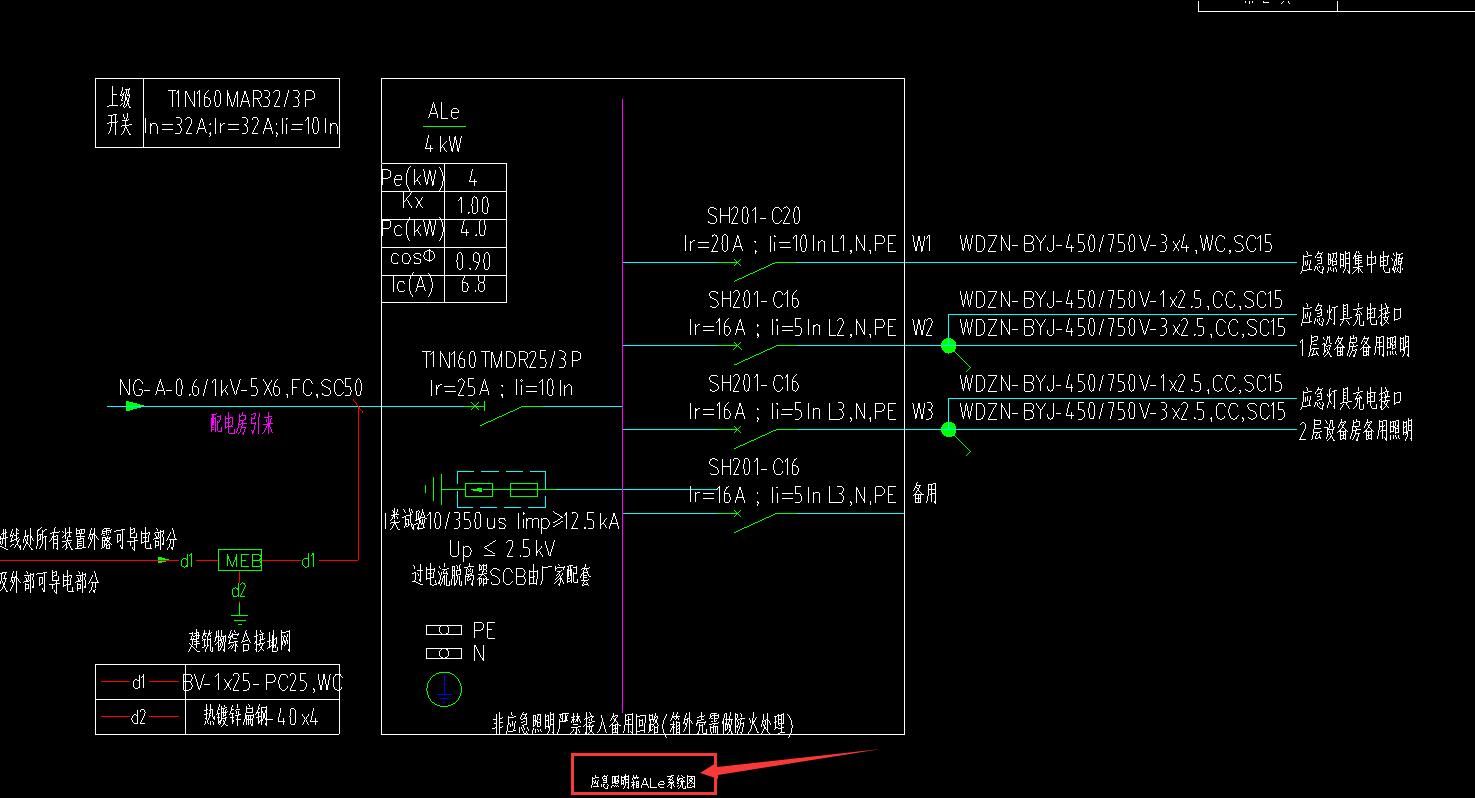Click the Pc(kW) table cell
The height and width of the screenshot is (798, 1475).
[412, 232]
